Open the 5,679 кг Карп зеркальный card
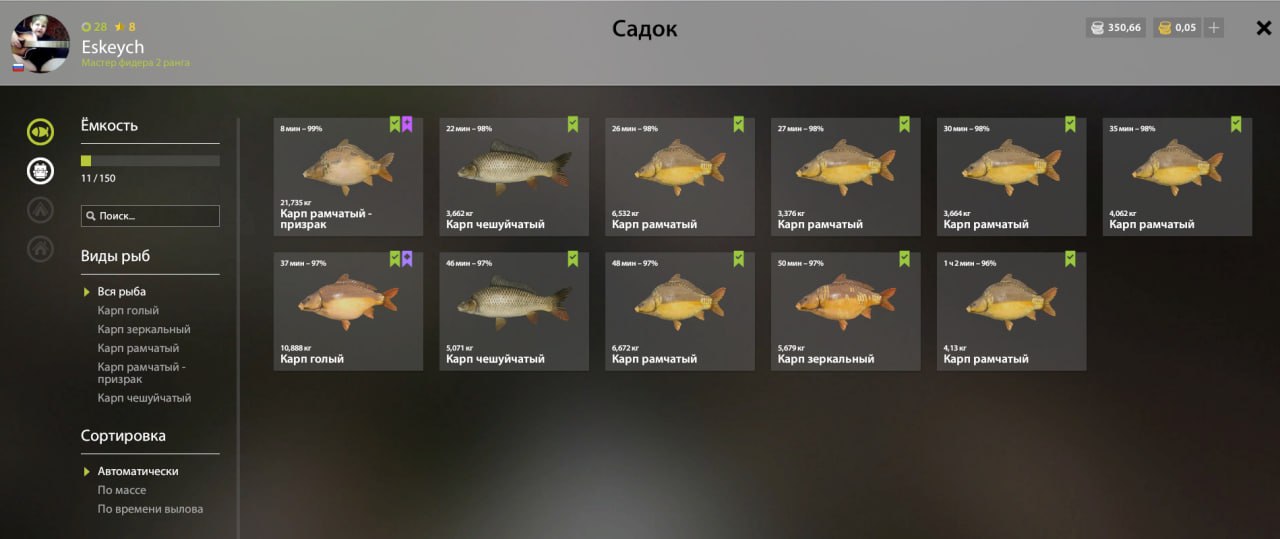The width and height of the screenshot is (1280, 539). pos(845,311)
